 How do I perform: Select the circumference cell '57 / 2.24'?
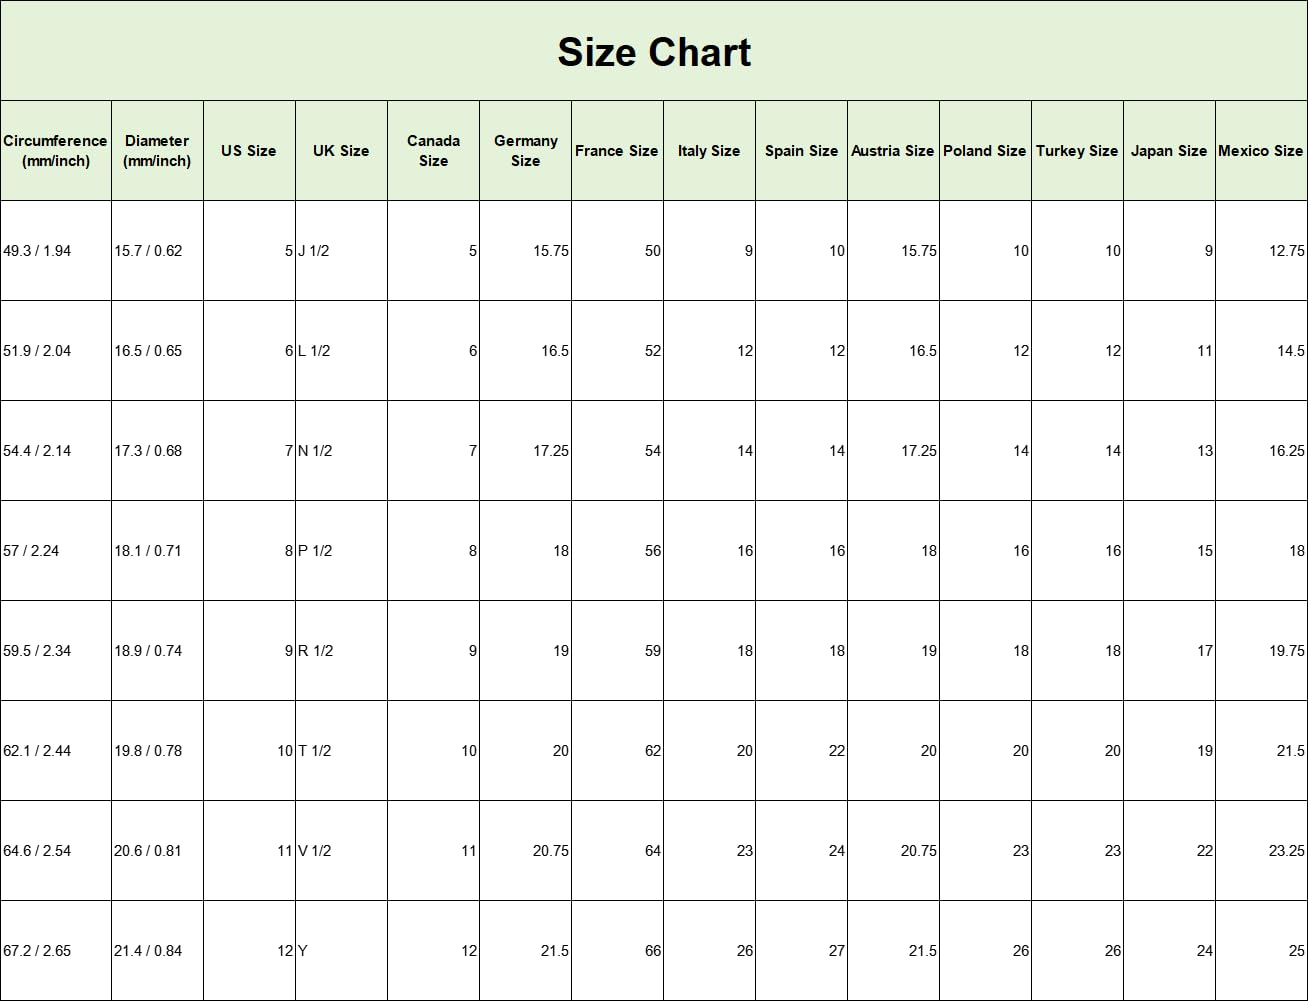pos(56,551)
